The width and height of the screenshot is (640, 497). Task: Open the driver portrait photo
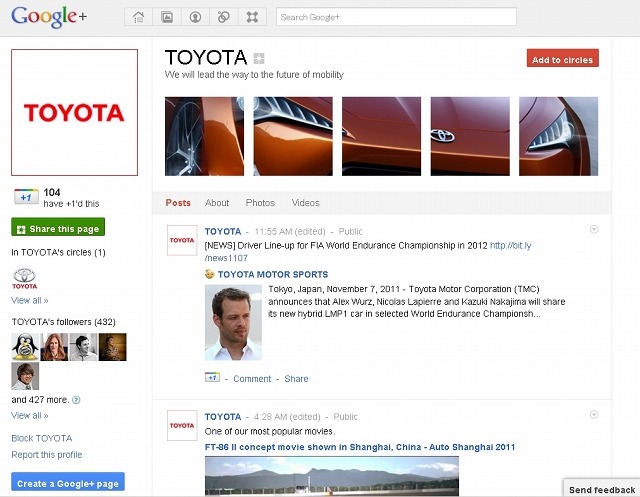[x=233, y=322]
